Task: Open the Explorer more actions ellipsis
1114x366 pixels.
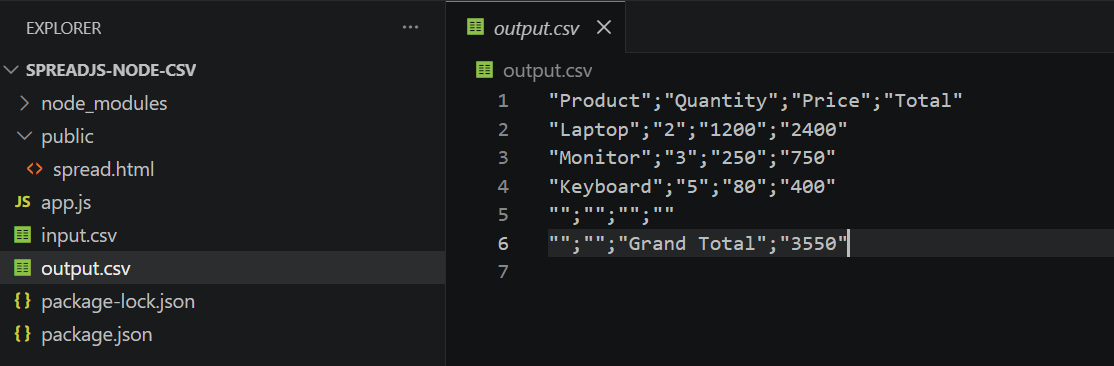Action: [x=410, y=28]
